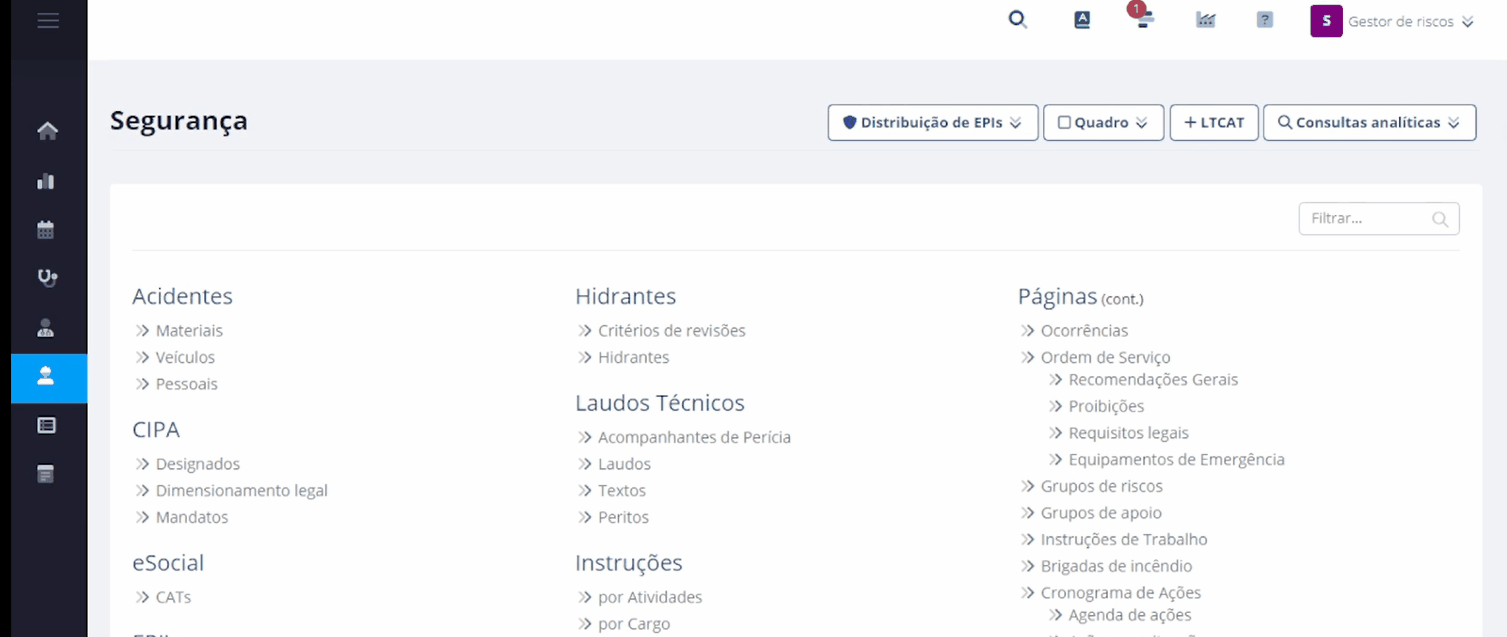Open Brigadas de incêndio
Image resolution: width=1507 pixels, height=637 pixels.
(x=1116, y=567)
